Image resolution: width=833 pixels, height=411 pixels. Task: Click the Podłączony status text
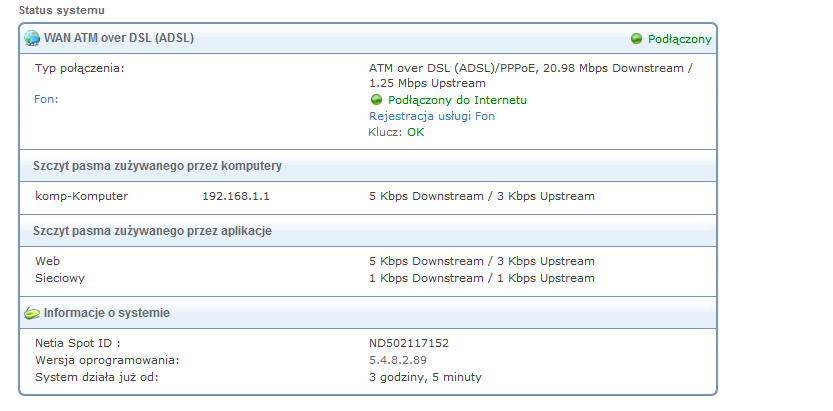[679, 39]
